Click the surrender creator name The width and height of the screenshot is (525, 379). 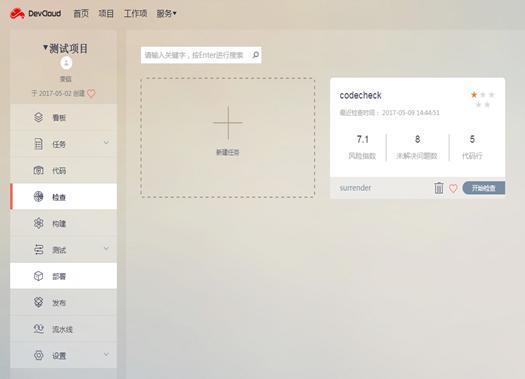coord(355,188)
